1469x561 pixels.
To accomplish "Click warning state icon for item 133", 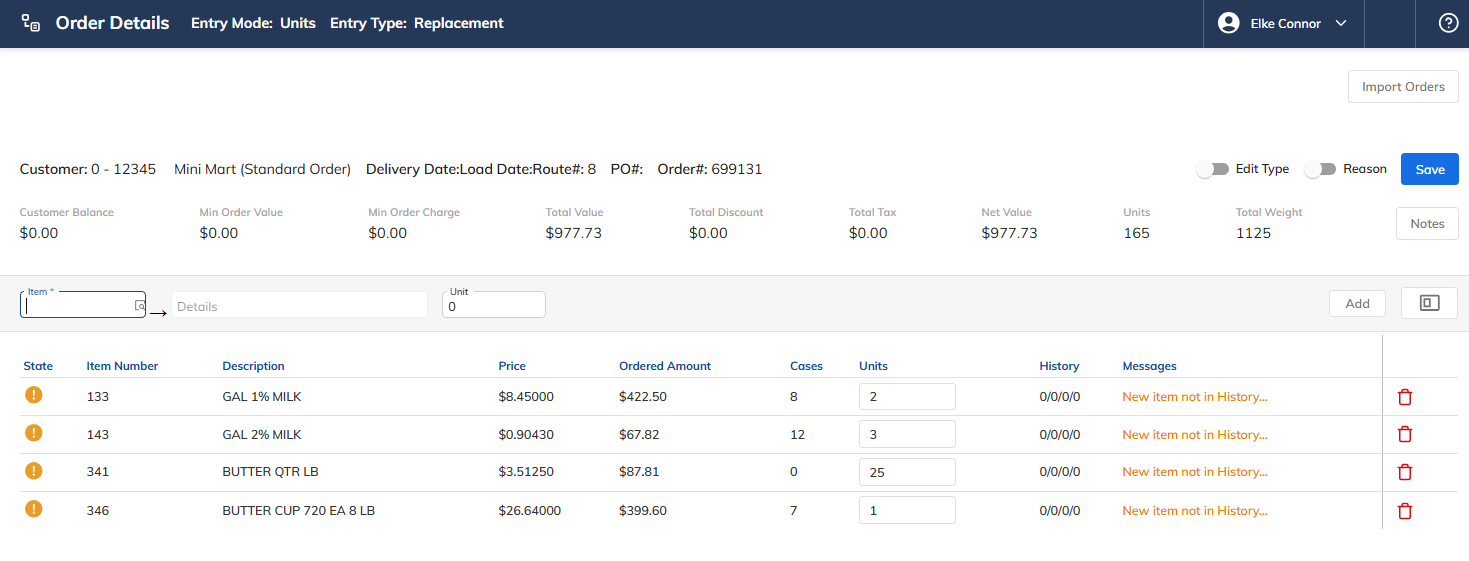I will coord(33,395).
